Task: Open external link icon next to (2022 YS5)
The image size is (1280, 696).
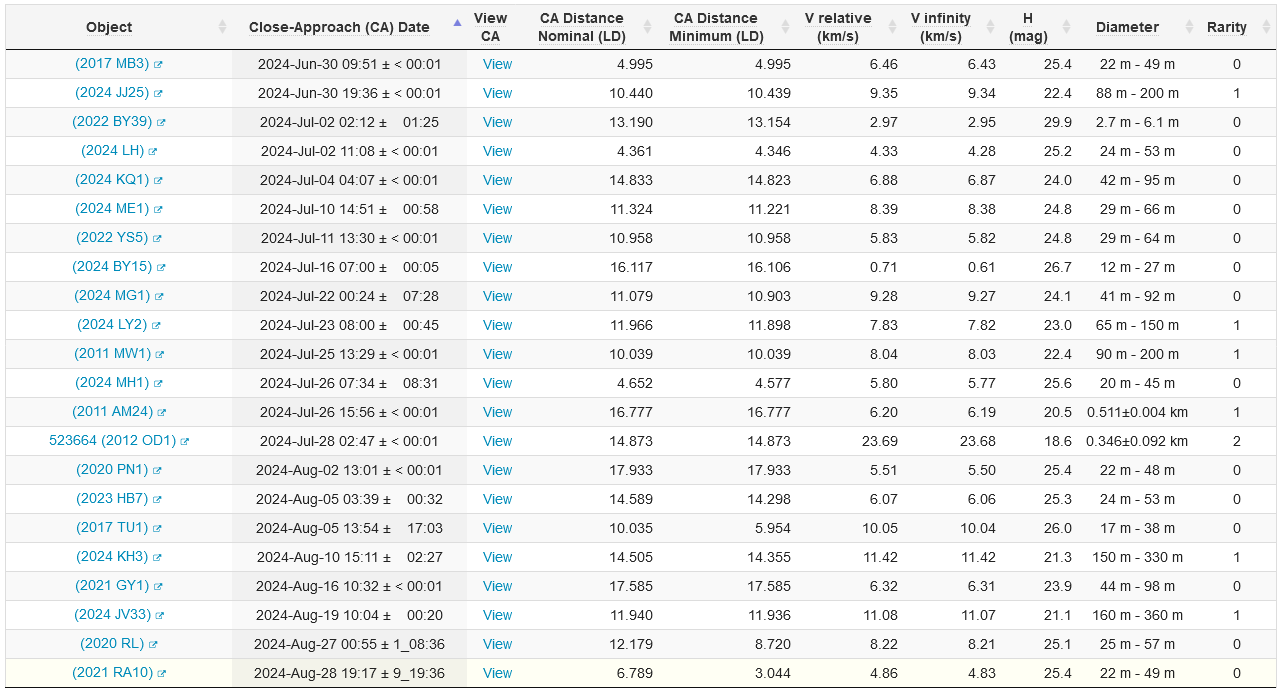Action: 157,238
